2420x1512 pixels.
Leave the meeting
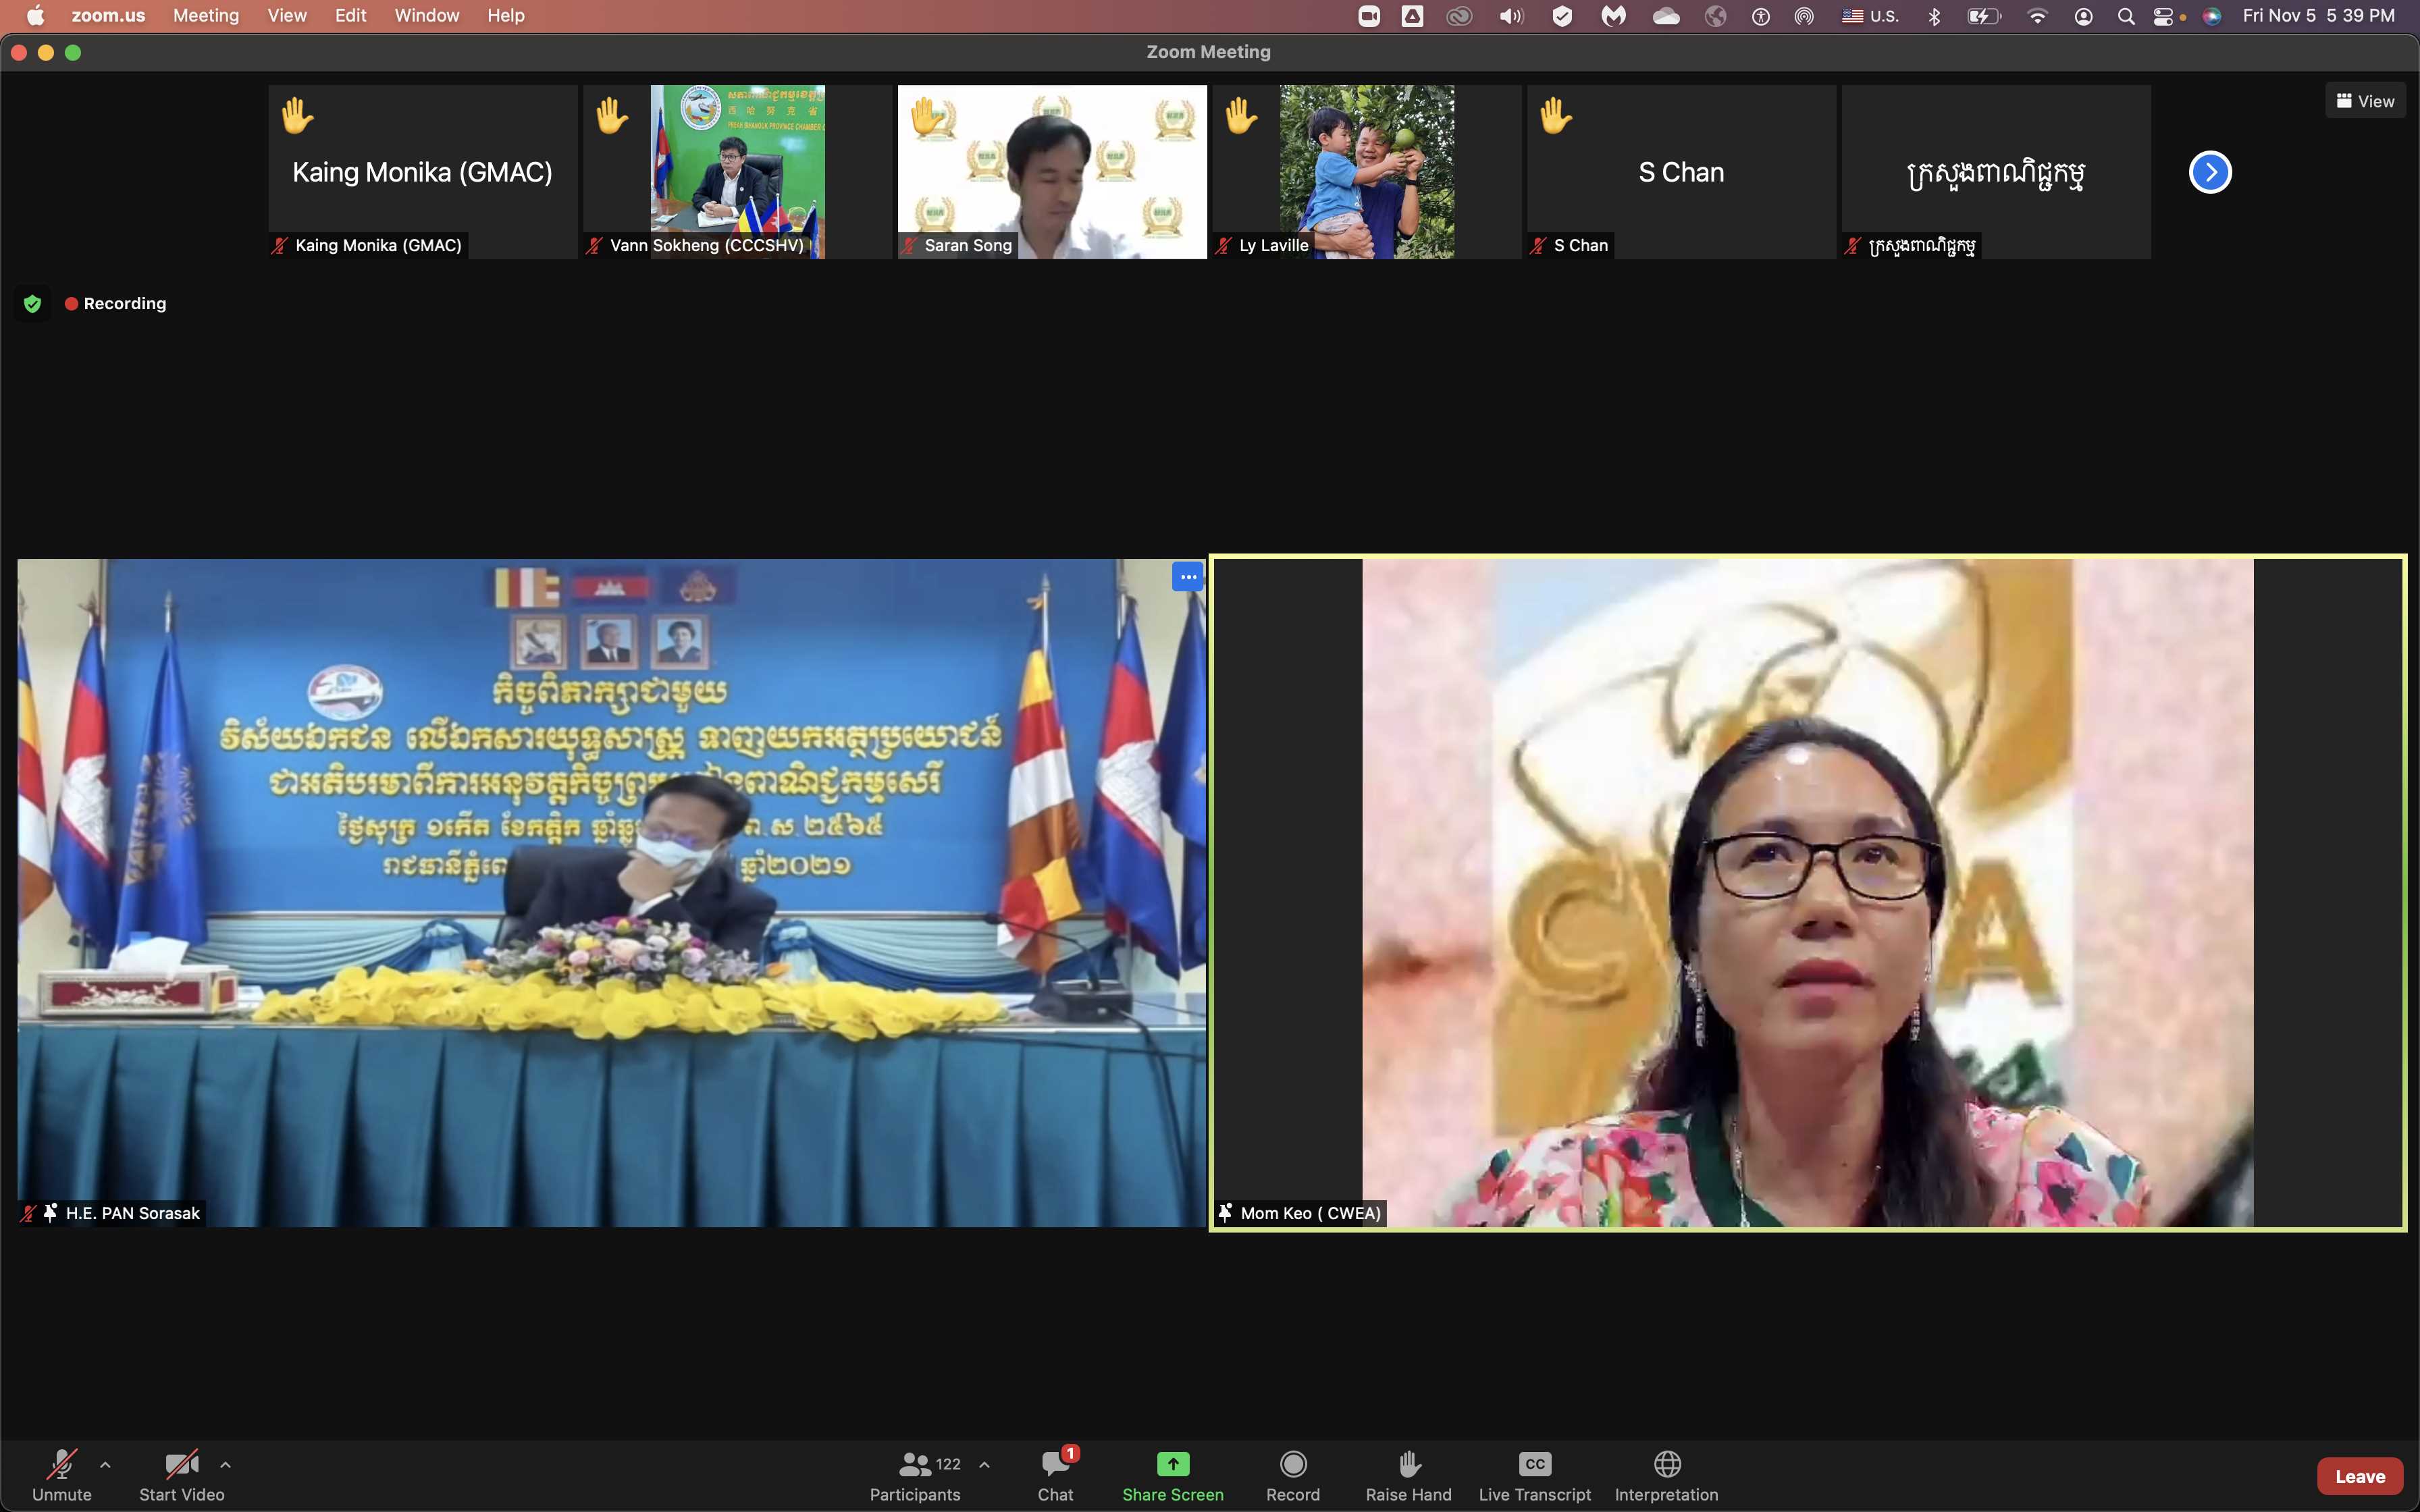click(x=2359, y=1476)
